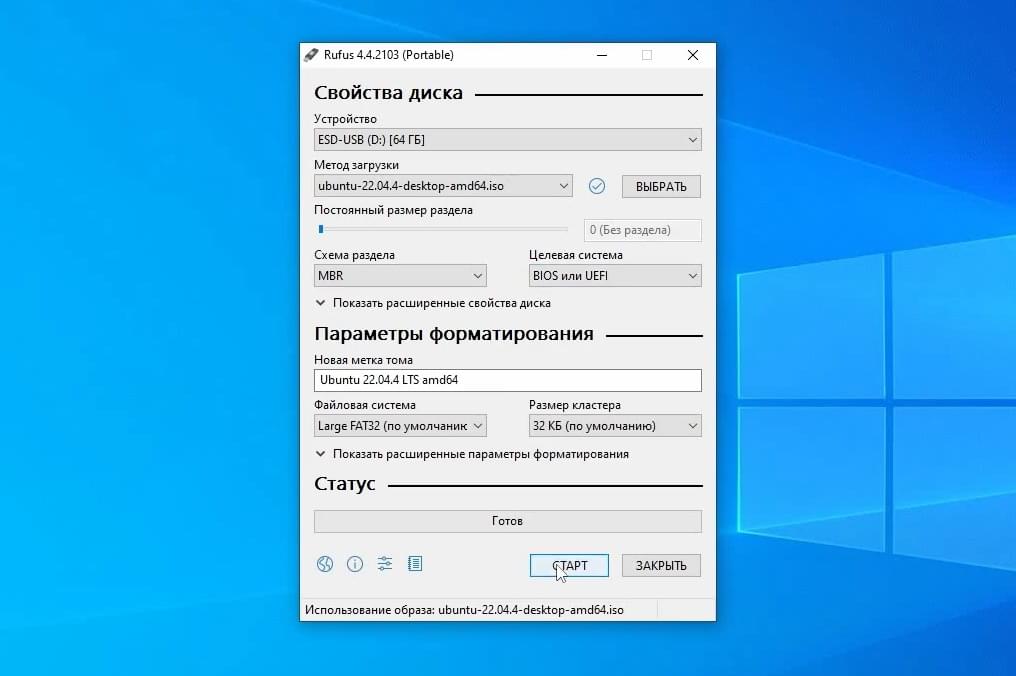Open the language selection globe icon
The image size is (1016, 676).
pos(325,564)
